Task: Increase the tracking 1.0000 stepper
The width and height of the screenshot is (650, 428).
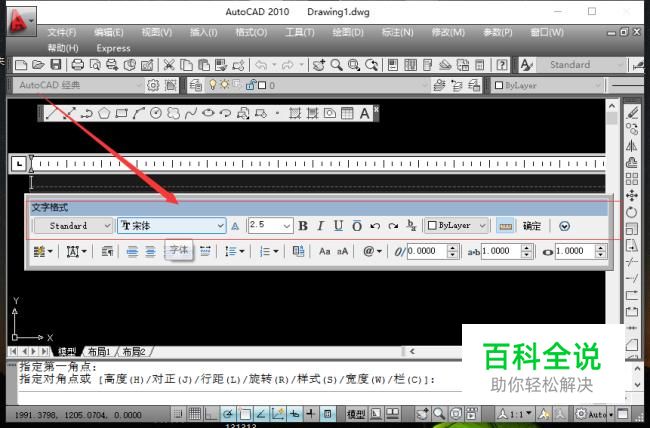Action: pyautogui.click(x=526, y=248)
